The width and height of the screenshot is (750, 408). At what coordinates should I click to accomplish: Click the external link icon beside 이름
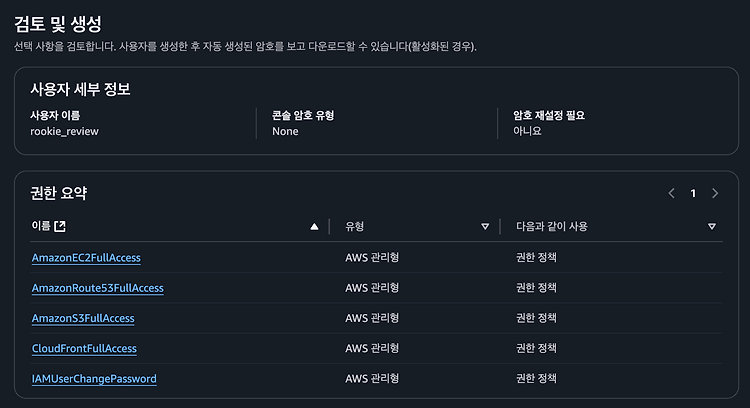click(60, 226)
